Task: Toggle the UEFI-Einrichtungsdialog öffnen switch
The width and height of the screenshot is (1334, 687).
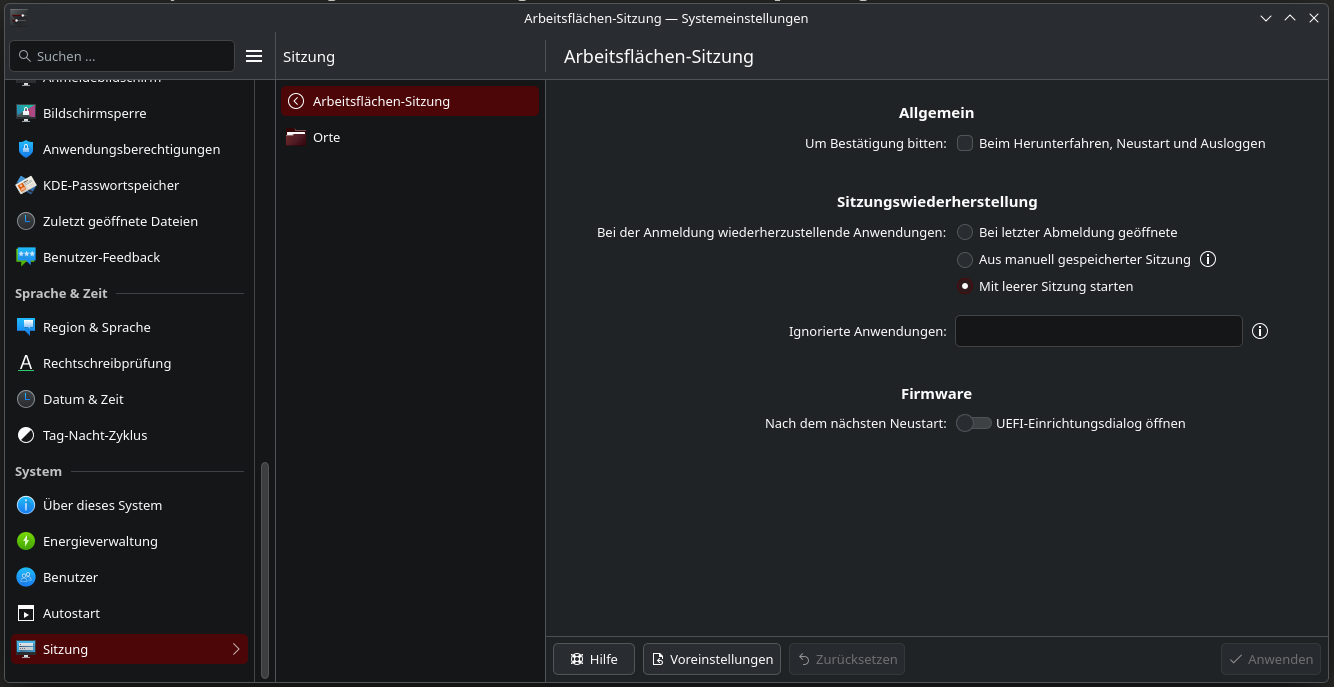Action: pyautogui.click(x=973, y=423)
